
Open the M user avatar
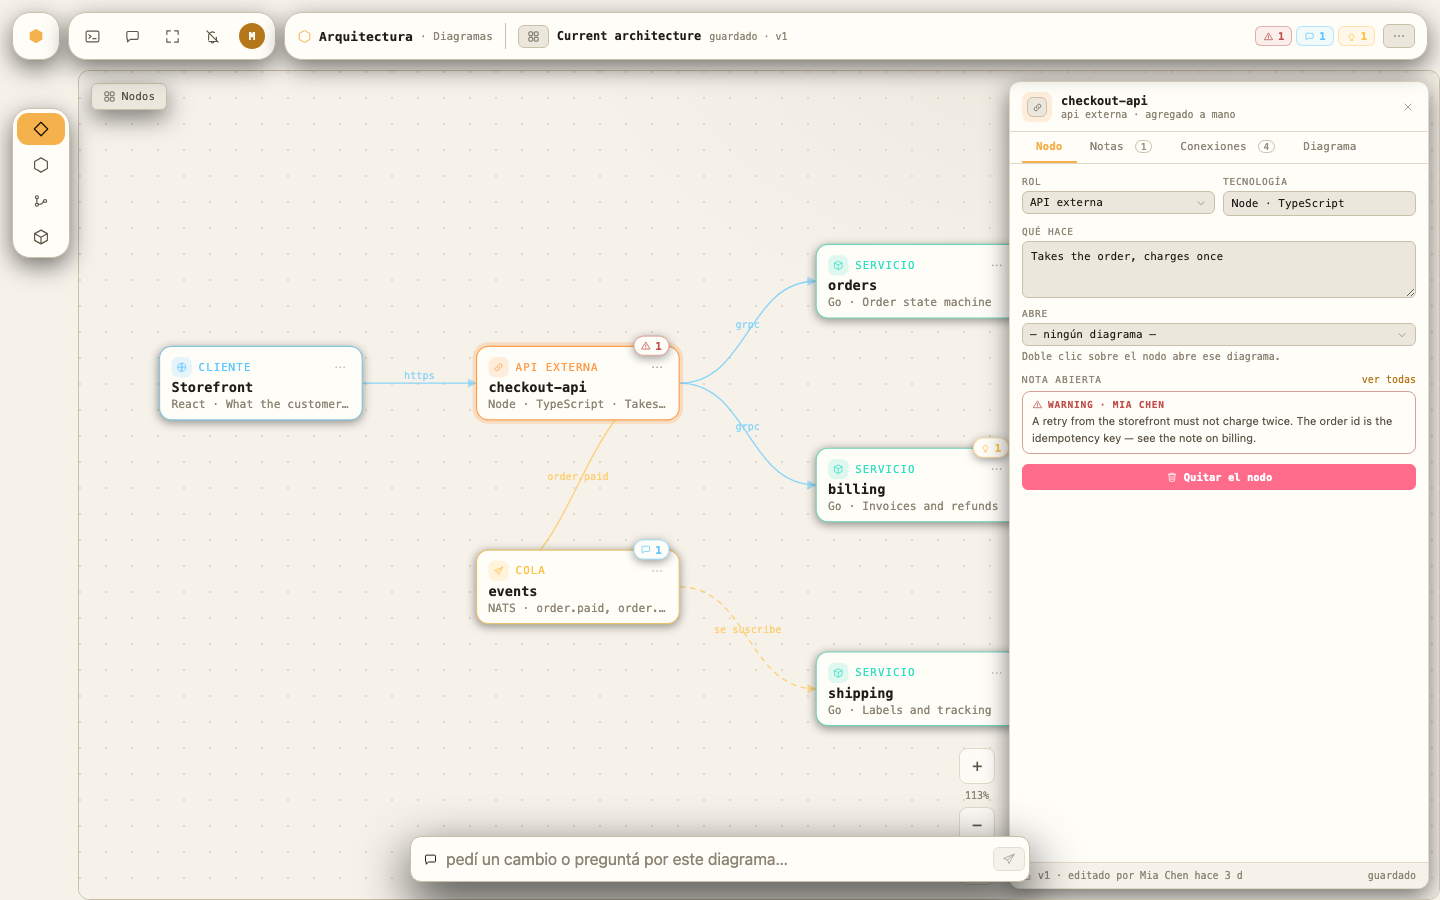click(x=252, y=36)
